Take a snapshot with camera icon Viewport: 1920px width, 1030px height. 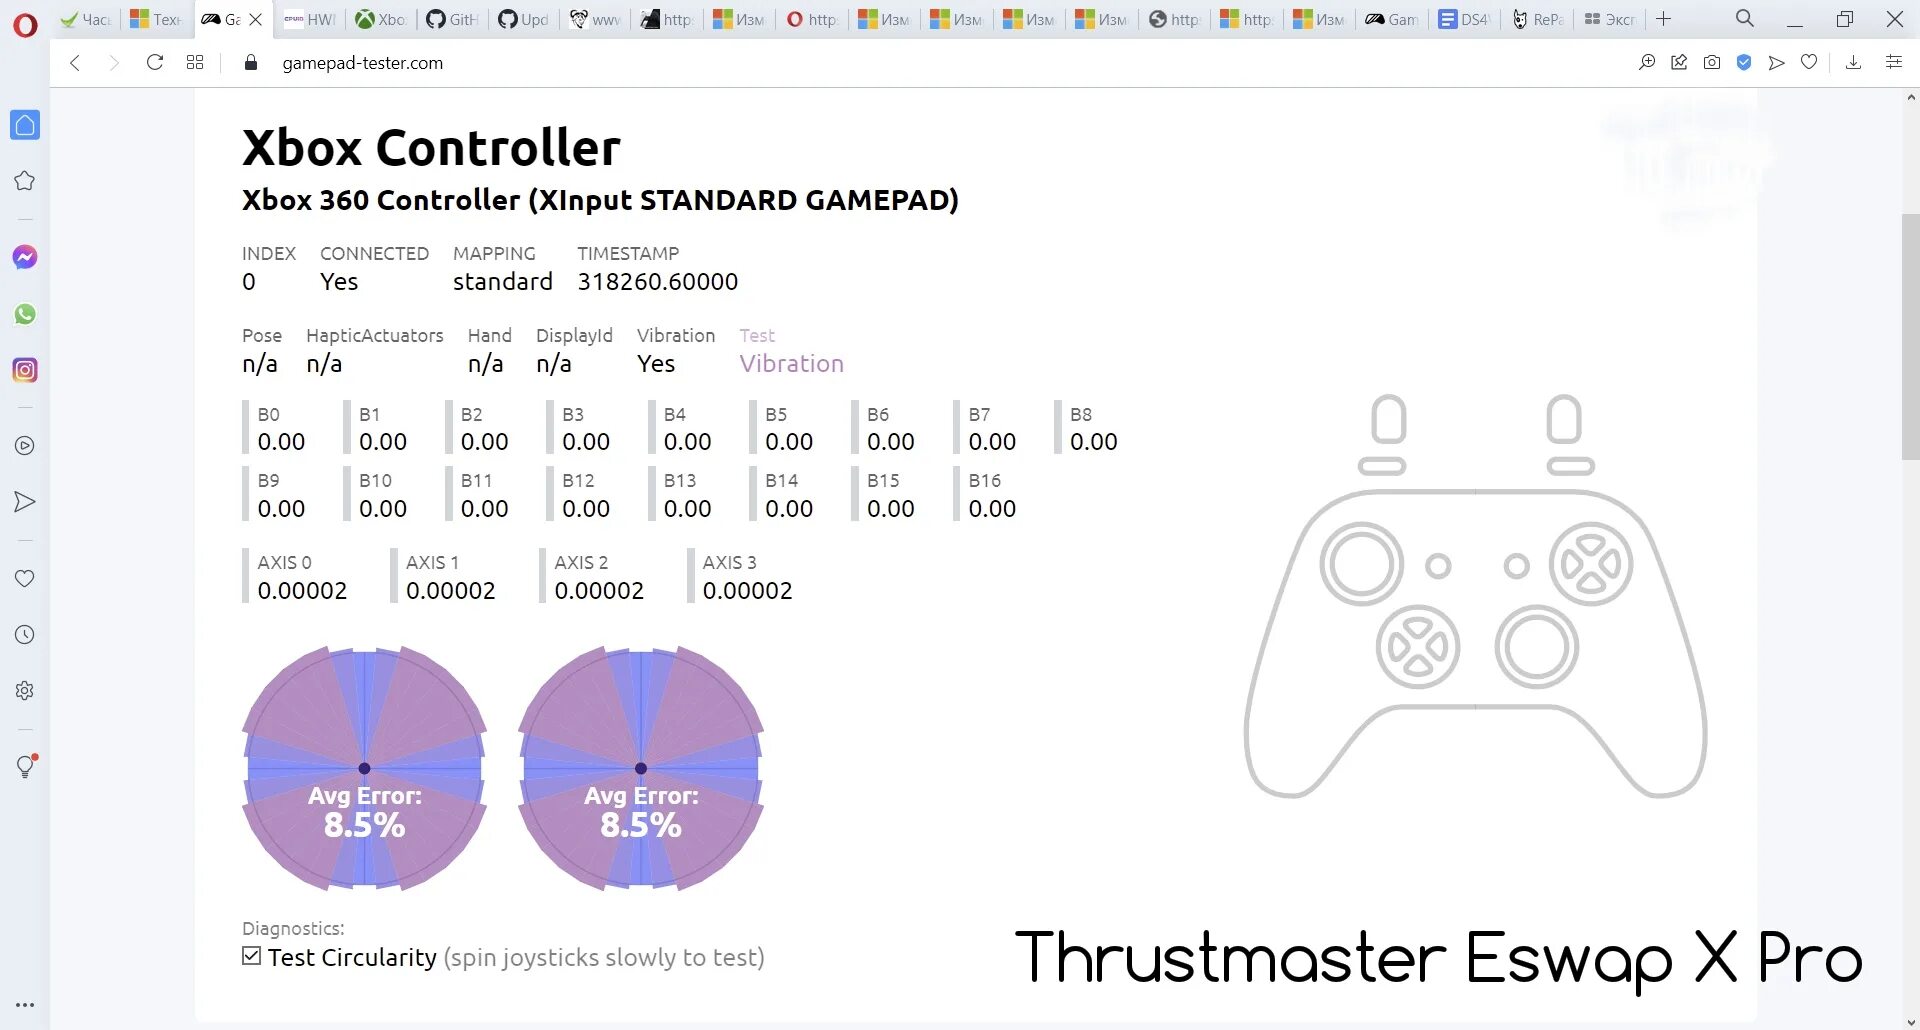pyautogui.click(x=1712, y=63)
